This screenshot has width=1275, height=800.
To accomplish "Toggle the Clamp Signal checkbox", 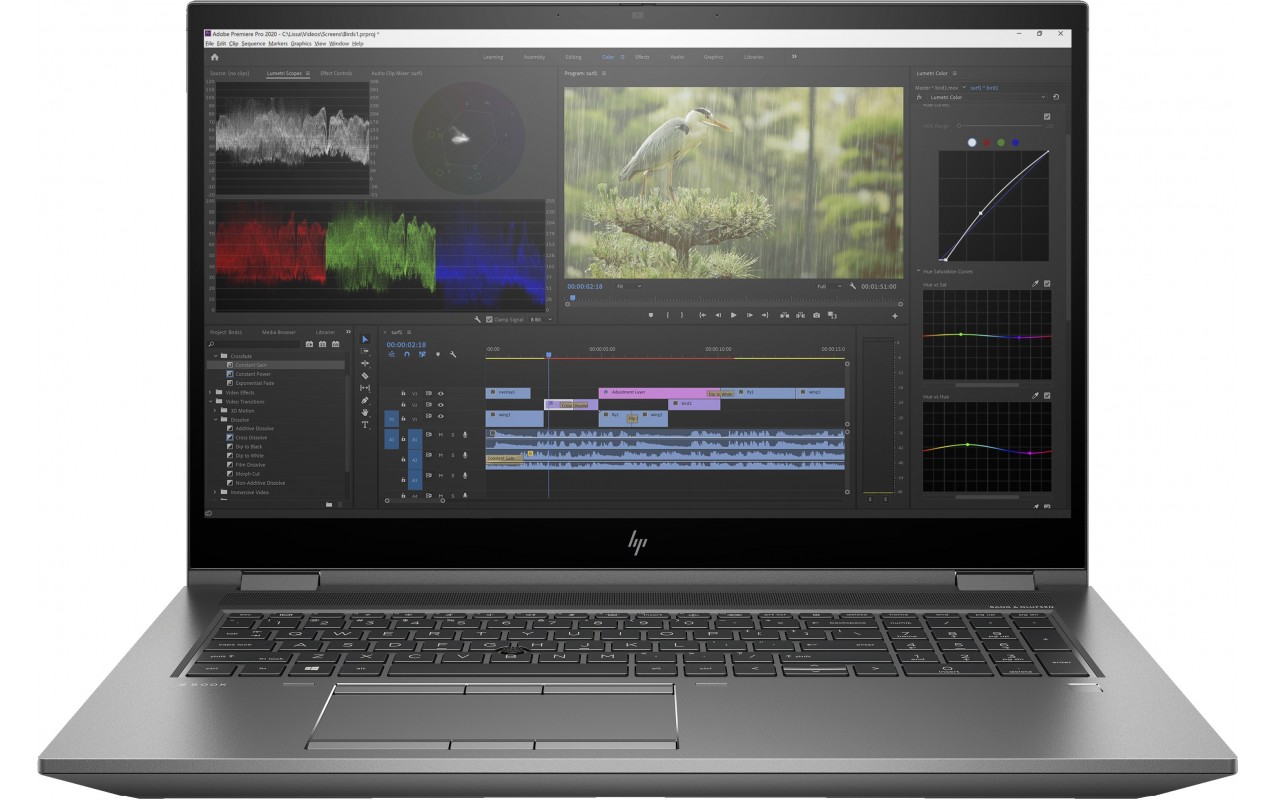I will point(489,319).
